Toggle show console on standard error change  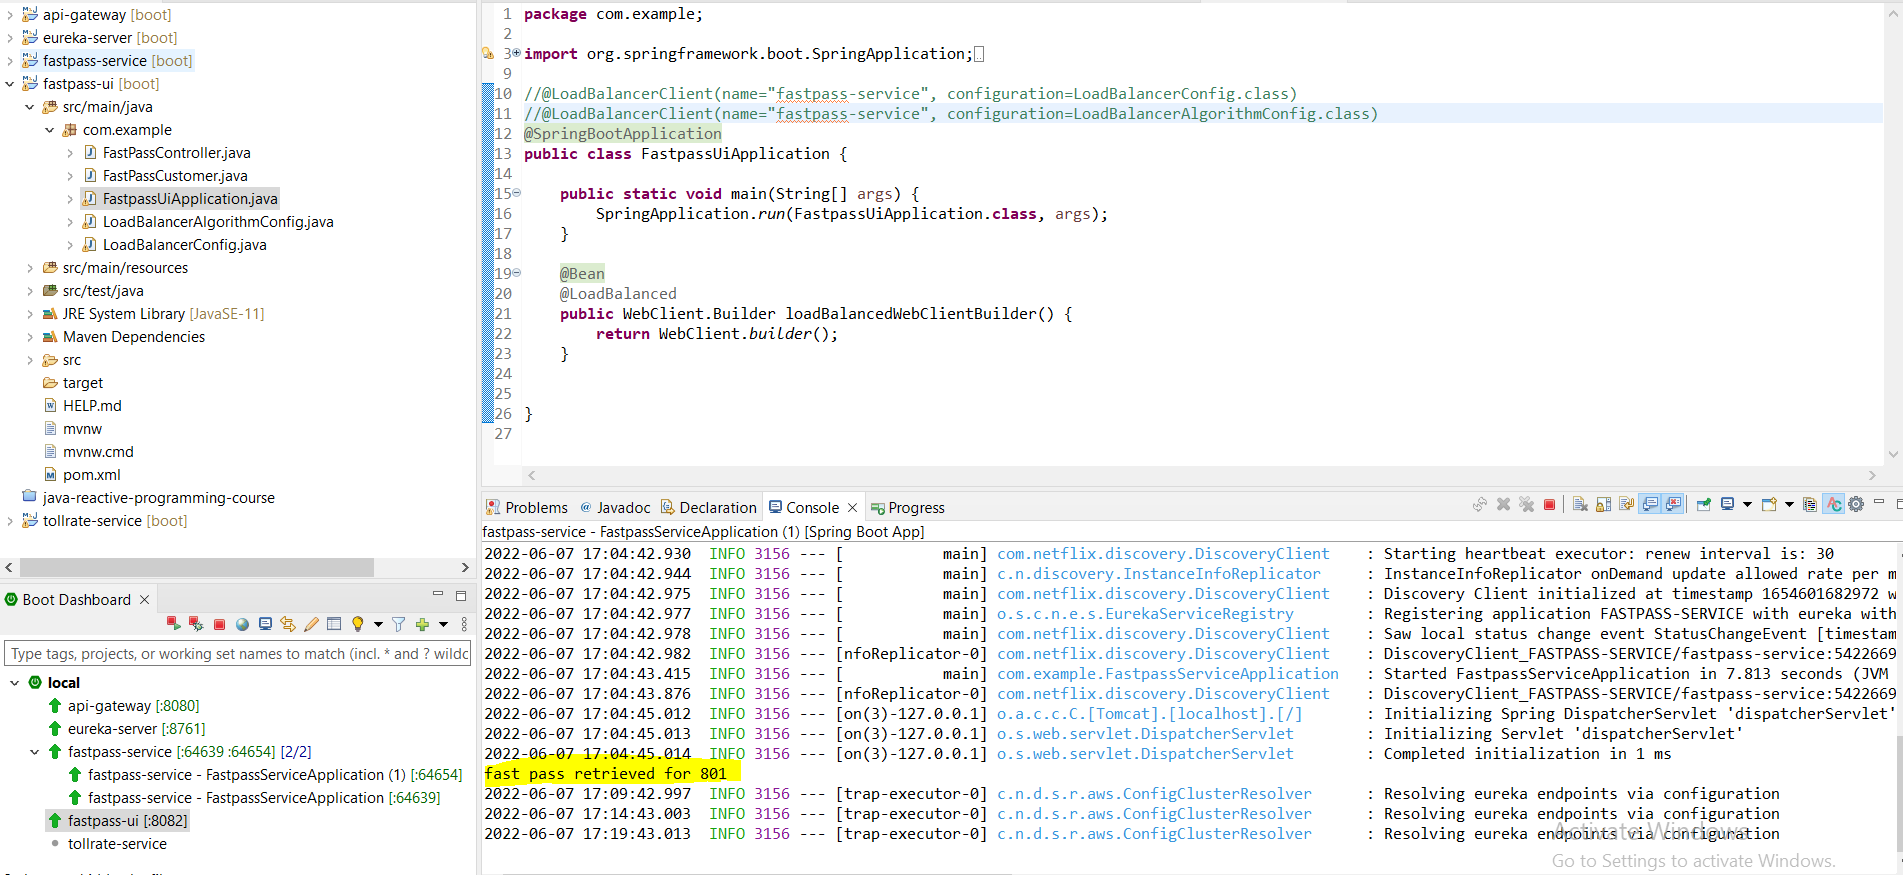point(1674,505)
